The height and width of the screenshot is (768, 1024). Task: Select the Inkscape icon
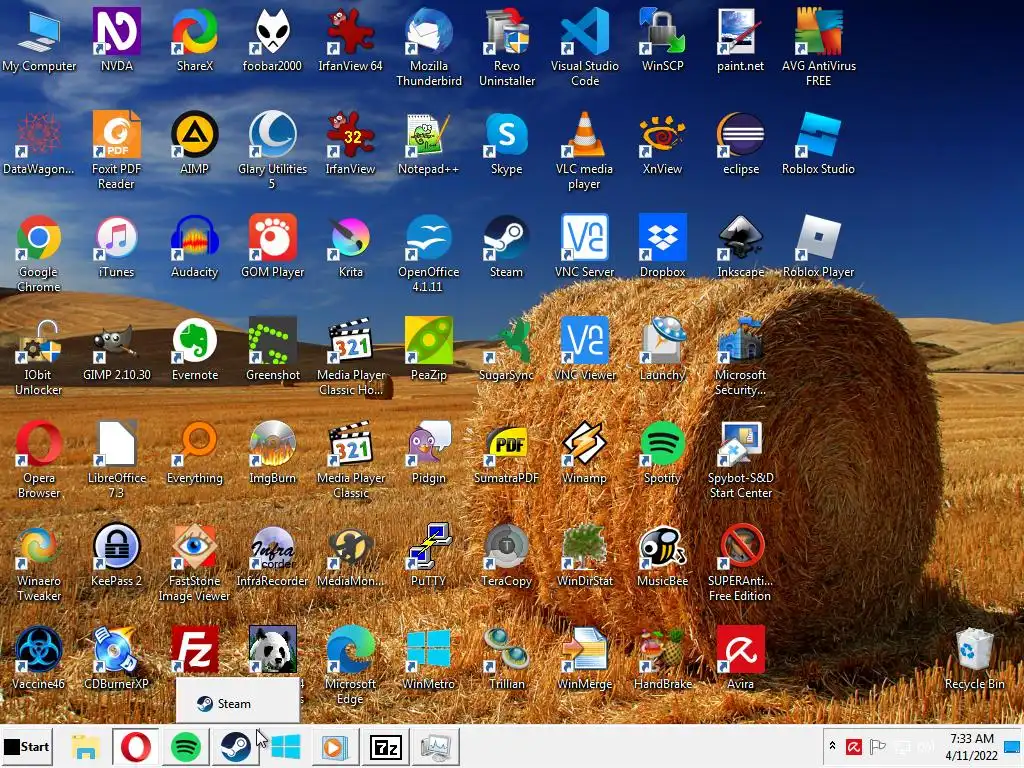point(741,246)
